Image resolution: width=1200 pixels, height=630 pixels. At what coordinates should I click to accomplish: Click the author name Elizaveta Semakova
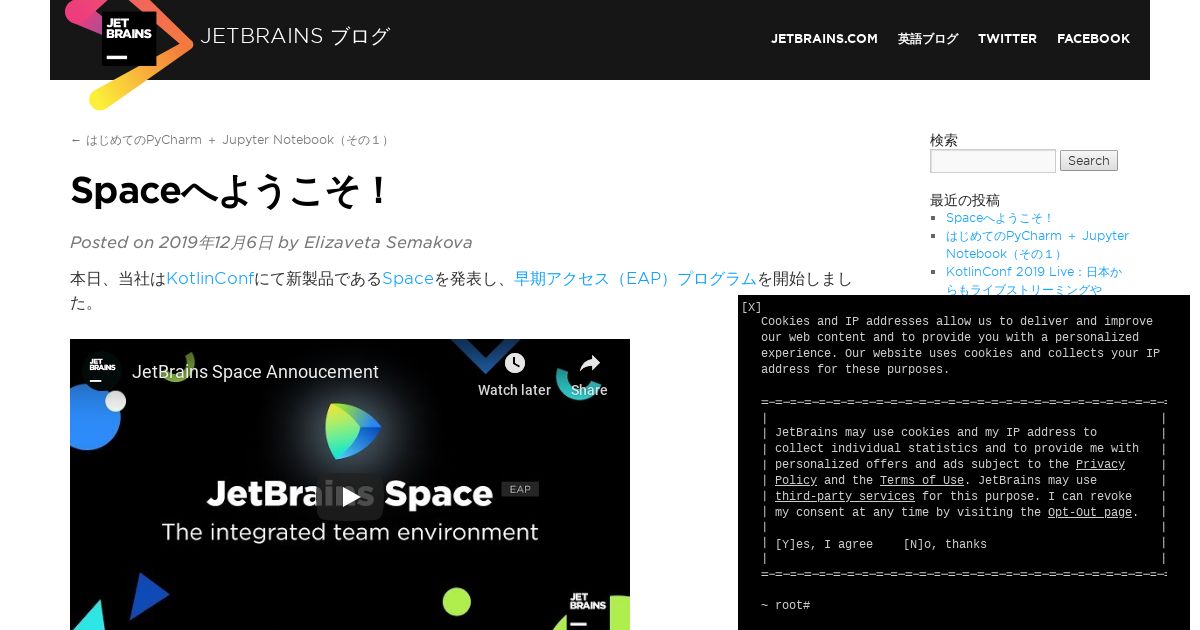(388, 243)
